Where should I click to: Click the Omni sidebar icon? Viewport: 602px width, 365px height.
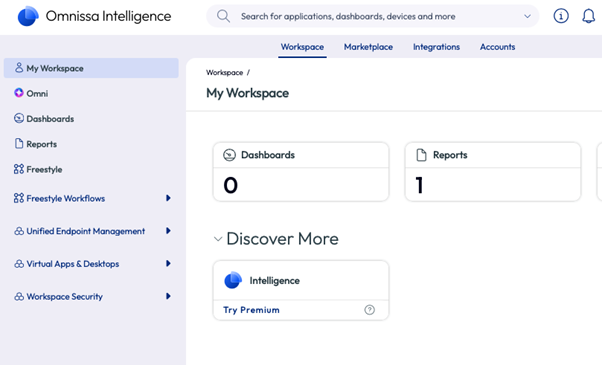19,93
